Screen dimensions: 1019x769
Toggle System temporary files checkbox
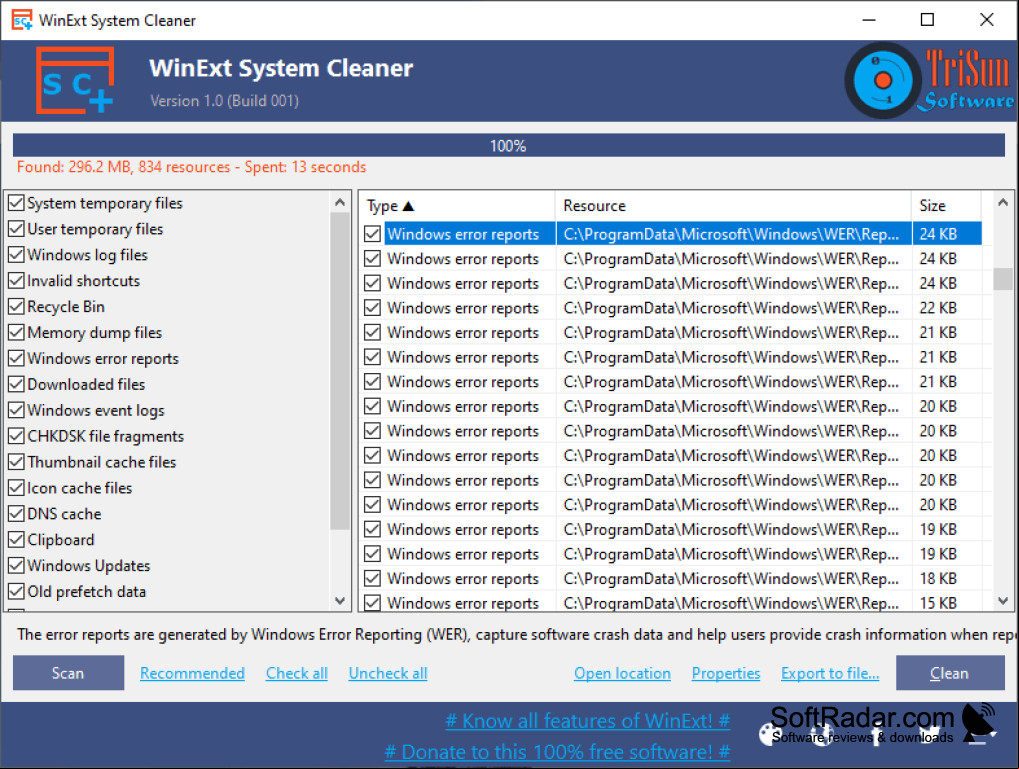pos(16,203)
